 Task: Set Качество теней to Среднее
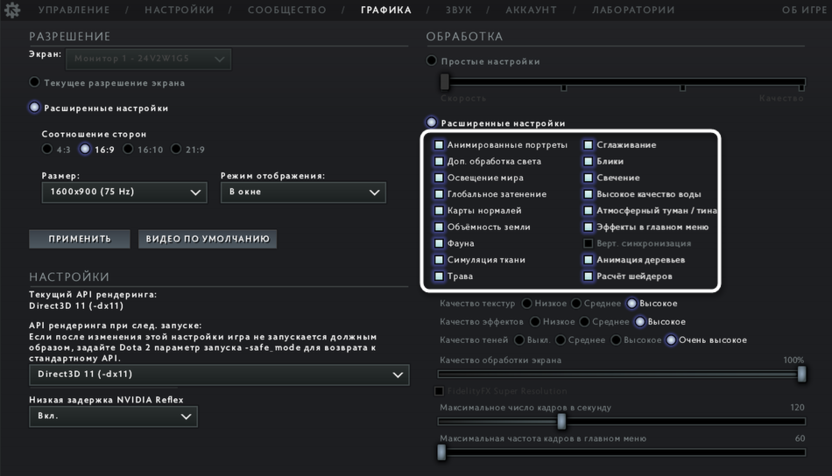coord(561,340)
